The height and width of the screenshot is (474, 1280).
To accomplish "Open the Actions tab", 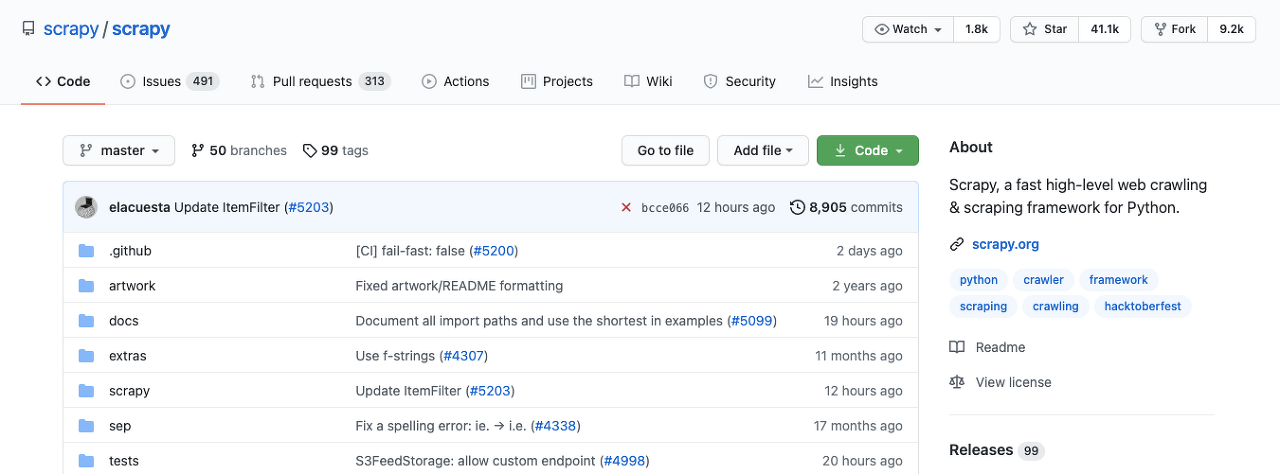I will 455,81.
